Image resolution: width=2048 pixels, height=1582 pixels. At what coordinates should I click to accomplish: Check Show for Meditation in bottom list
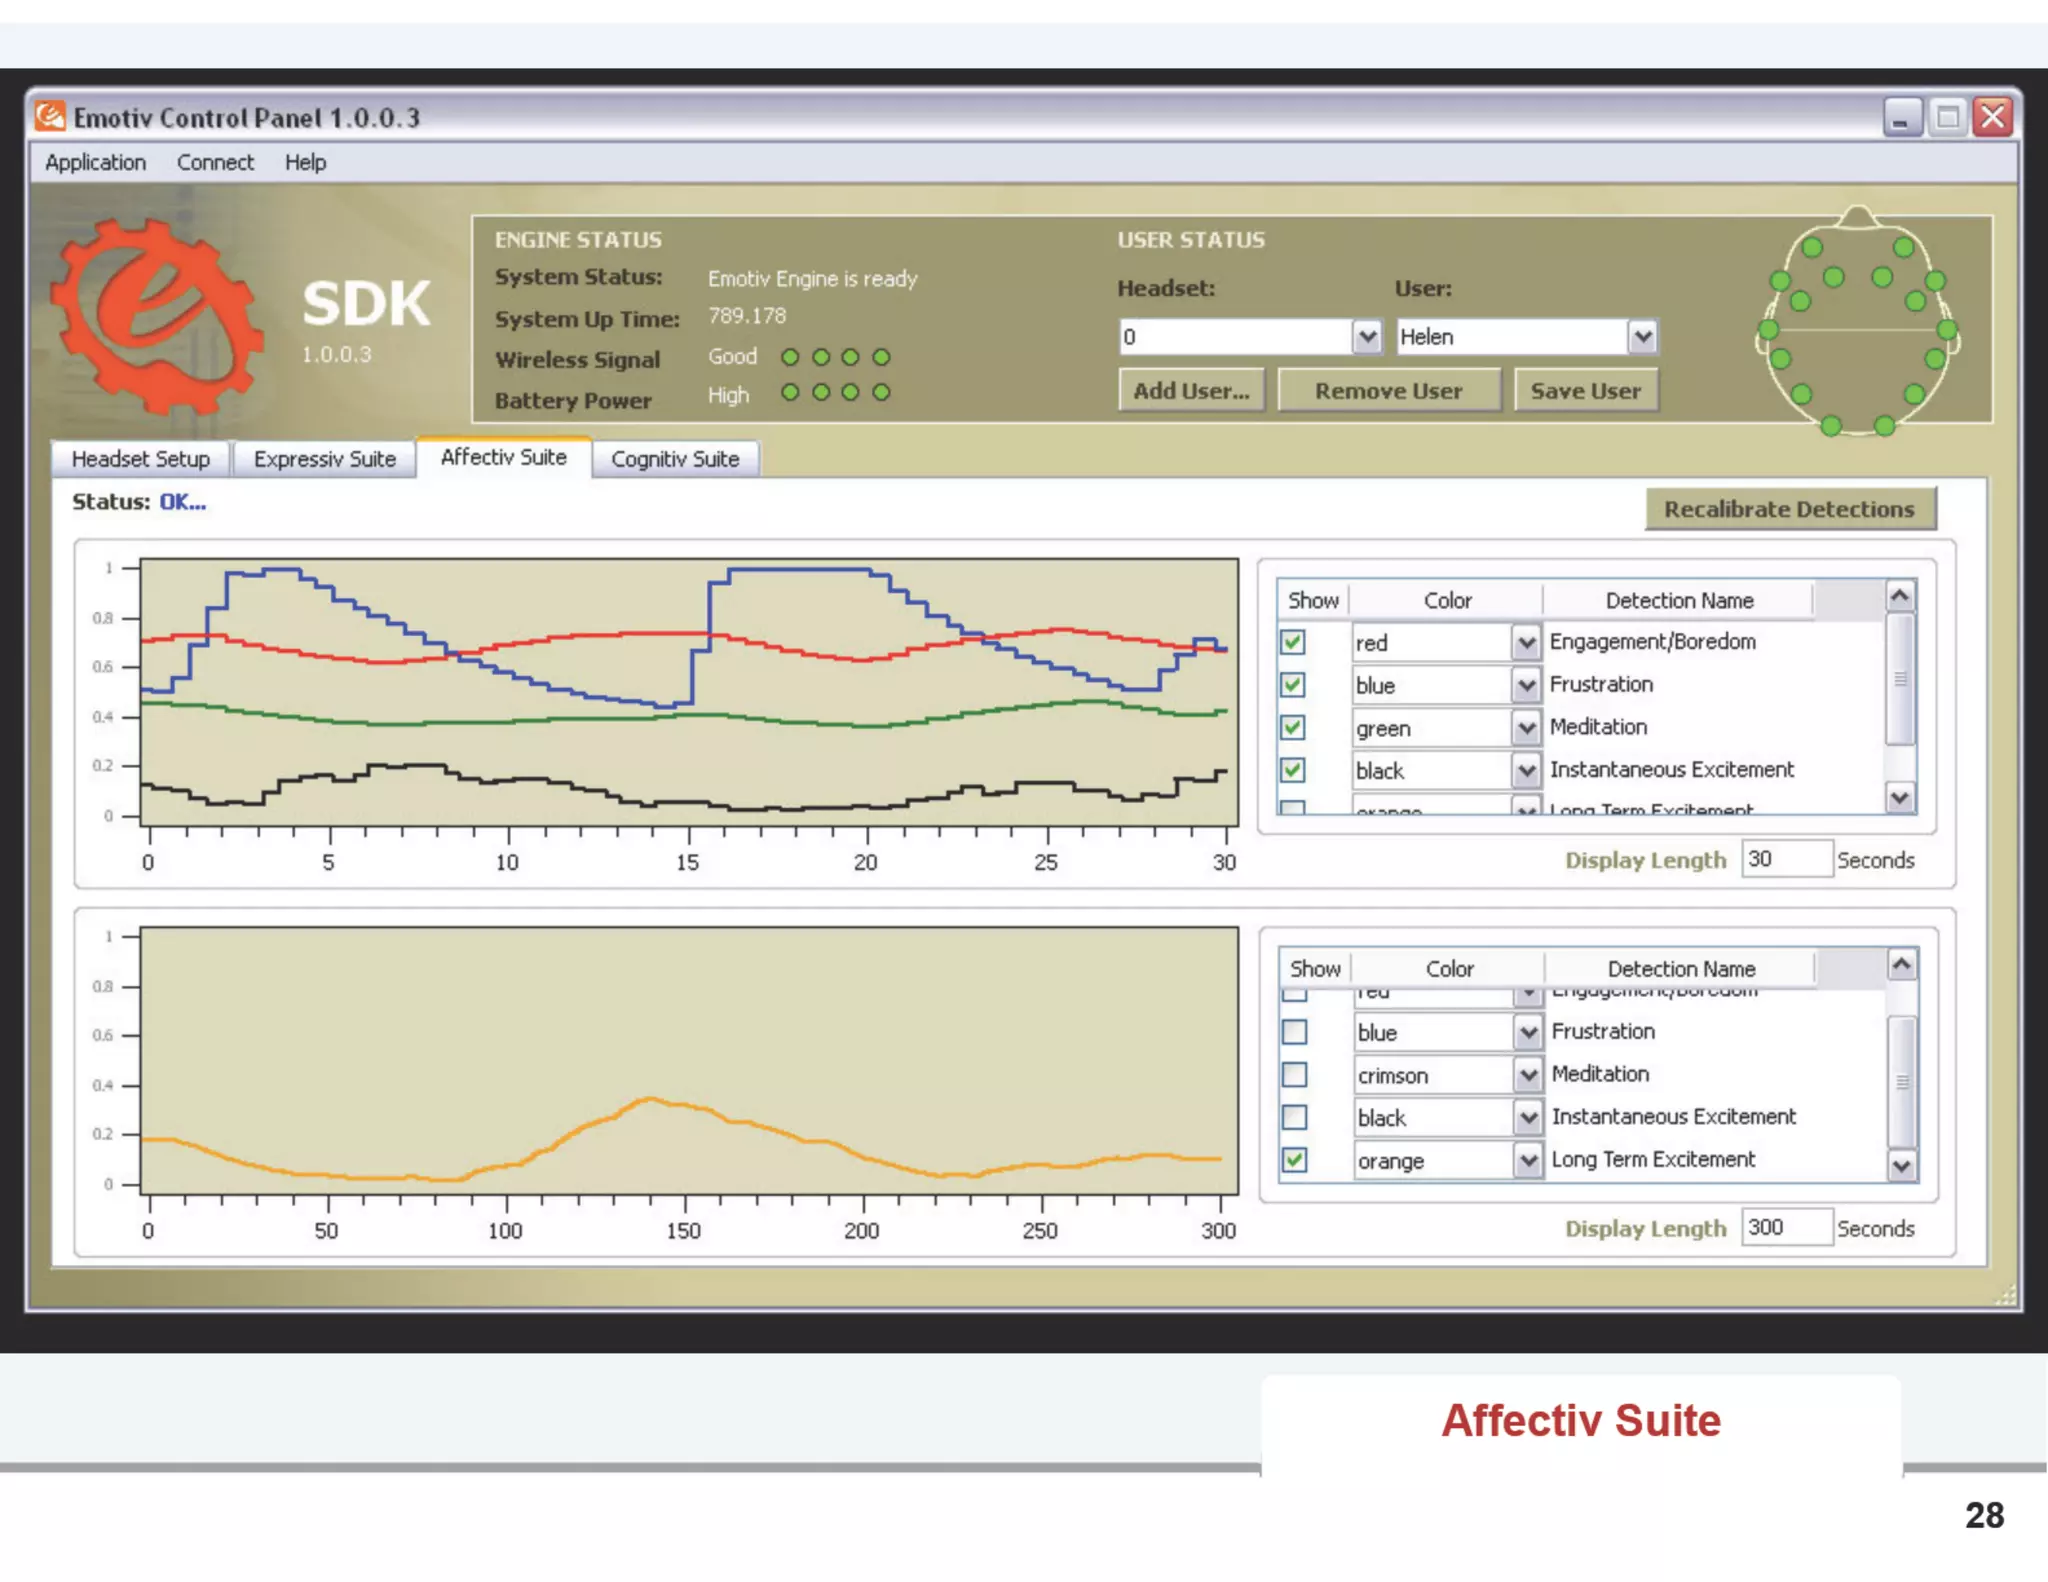tap(1295, 1075)
